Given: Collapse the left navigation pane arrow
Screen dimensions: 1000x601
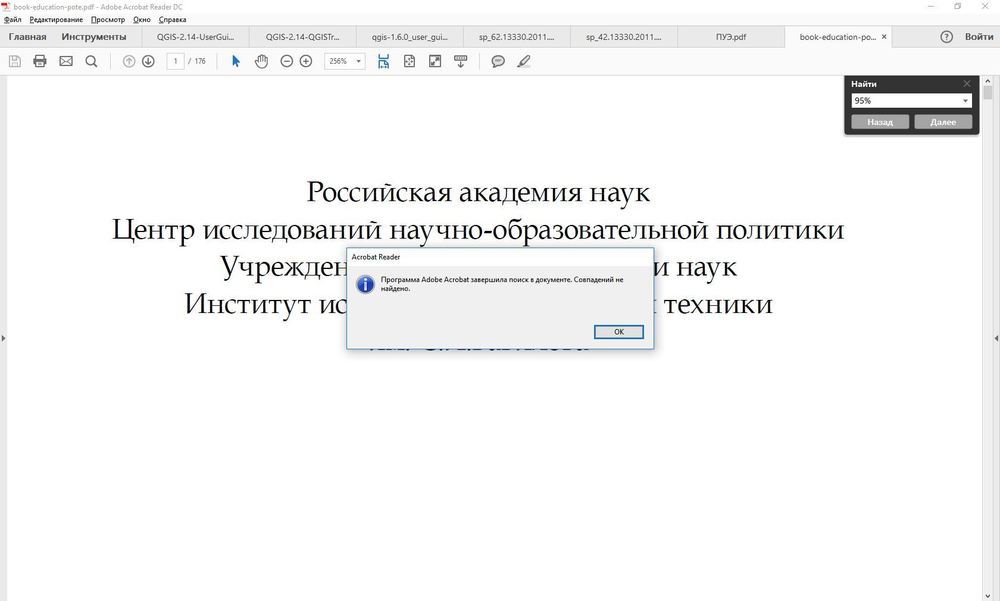Looking at the screenshot, I should point(4,339).
